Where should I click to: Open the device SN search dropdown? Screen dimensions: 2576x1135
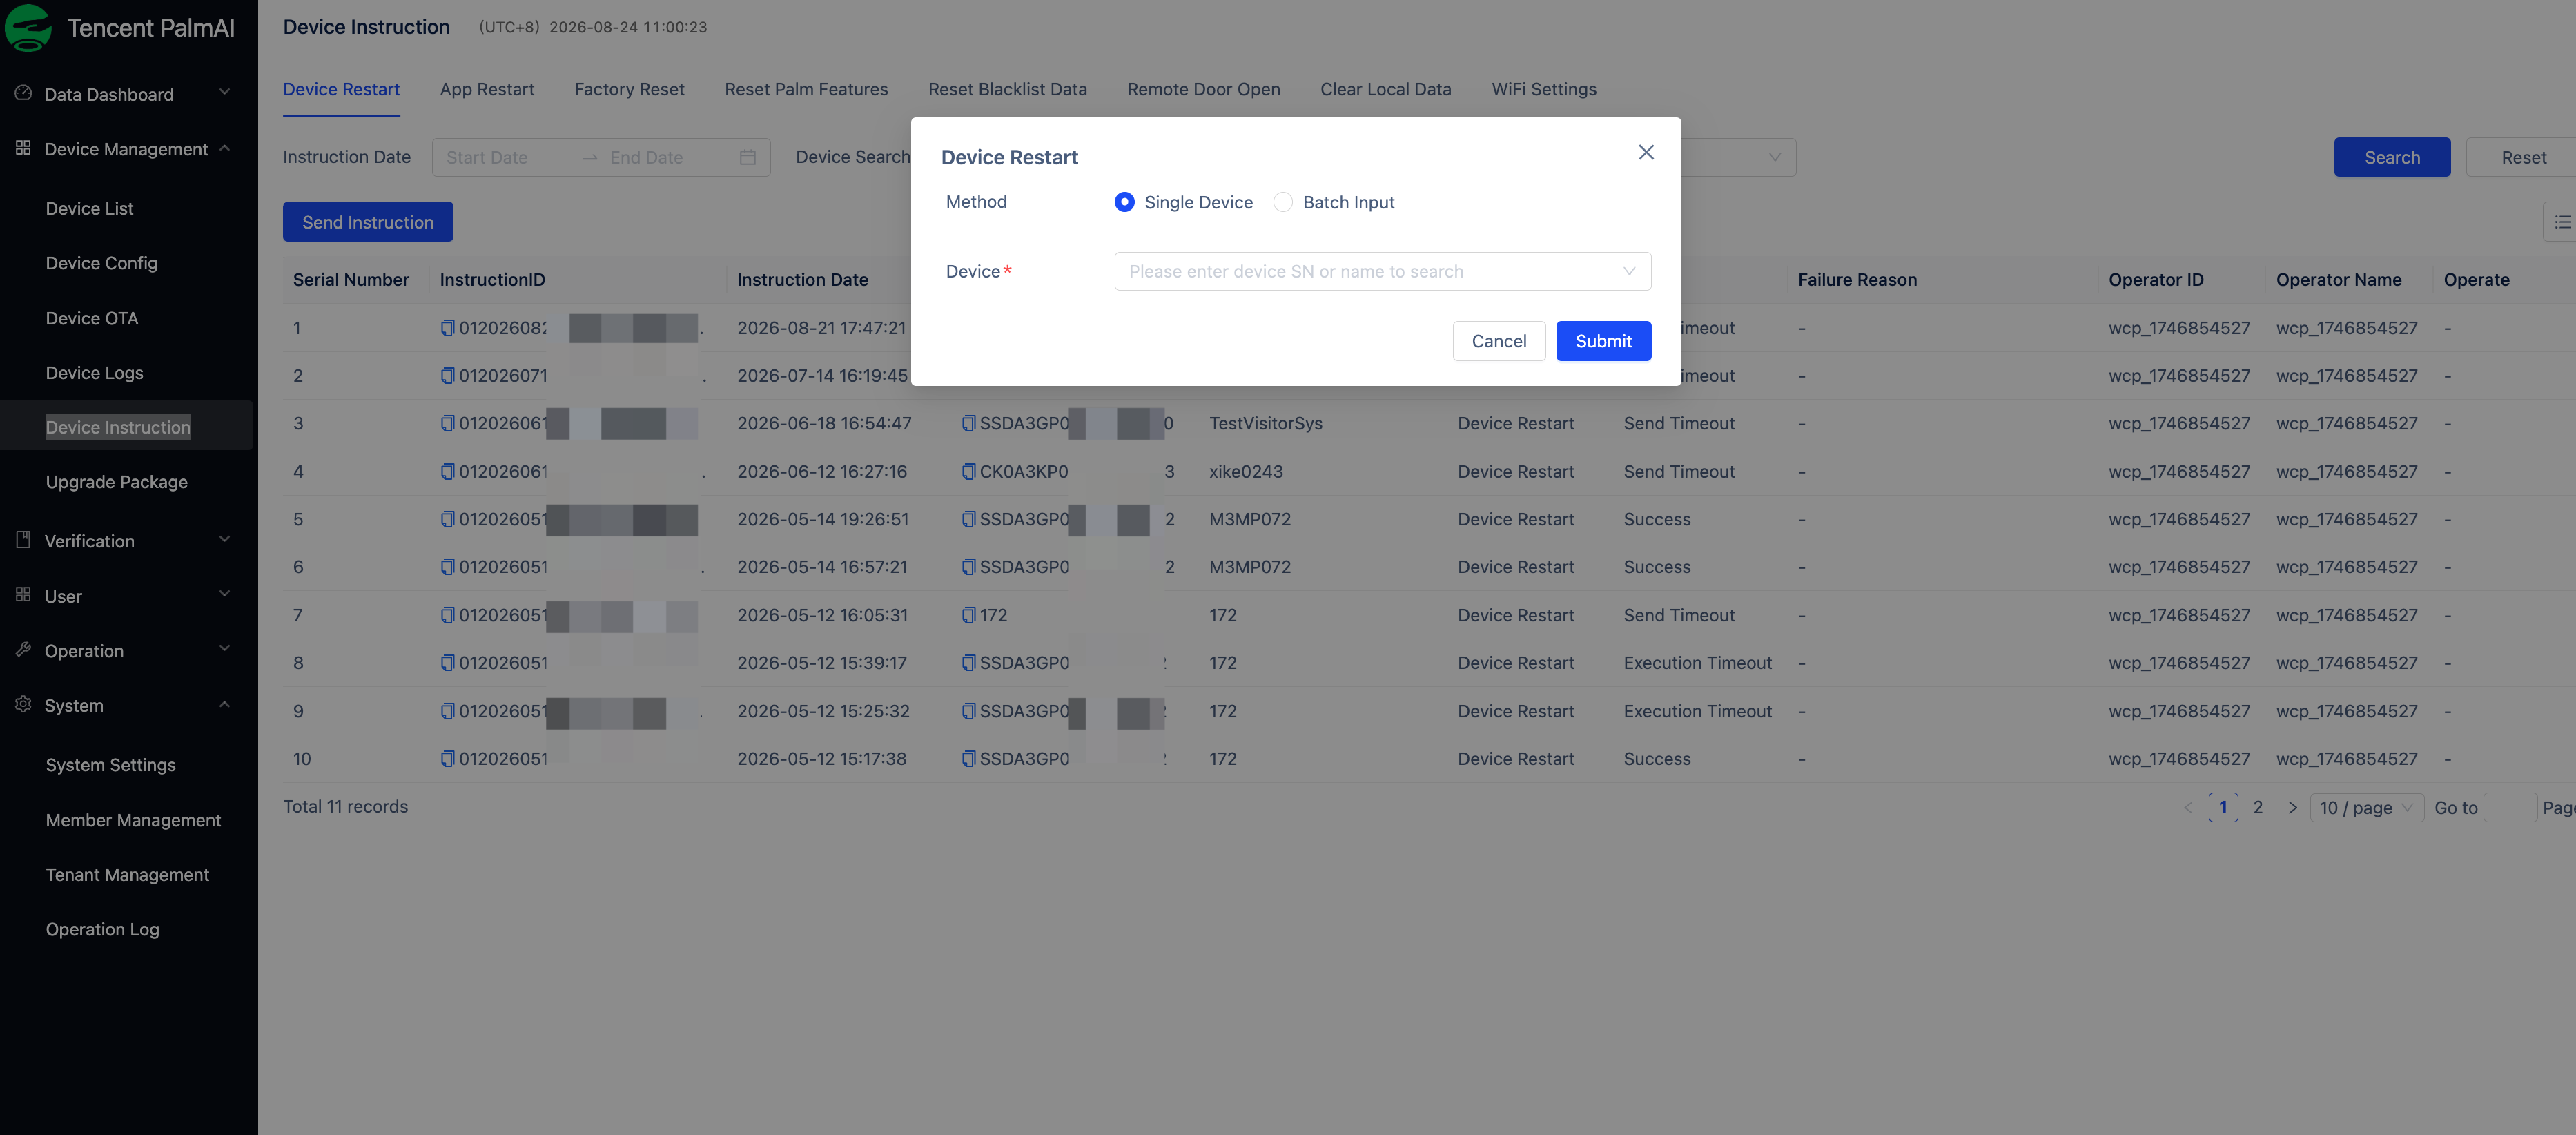(x=1382, y=271)
